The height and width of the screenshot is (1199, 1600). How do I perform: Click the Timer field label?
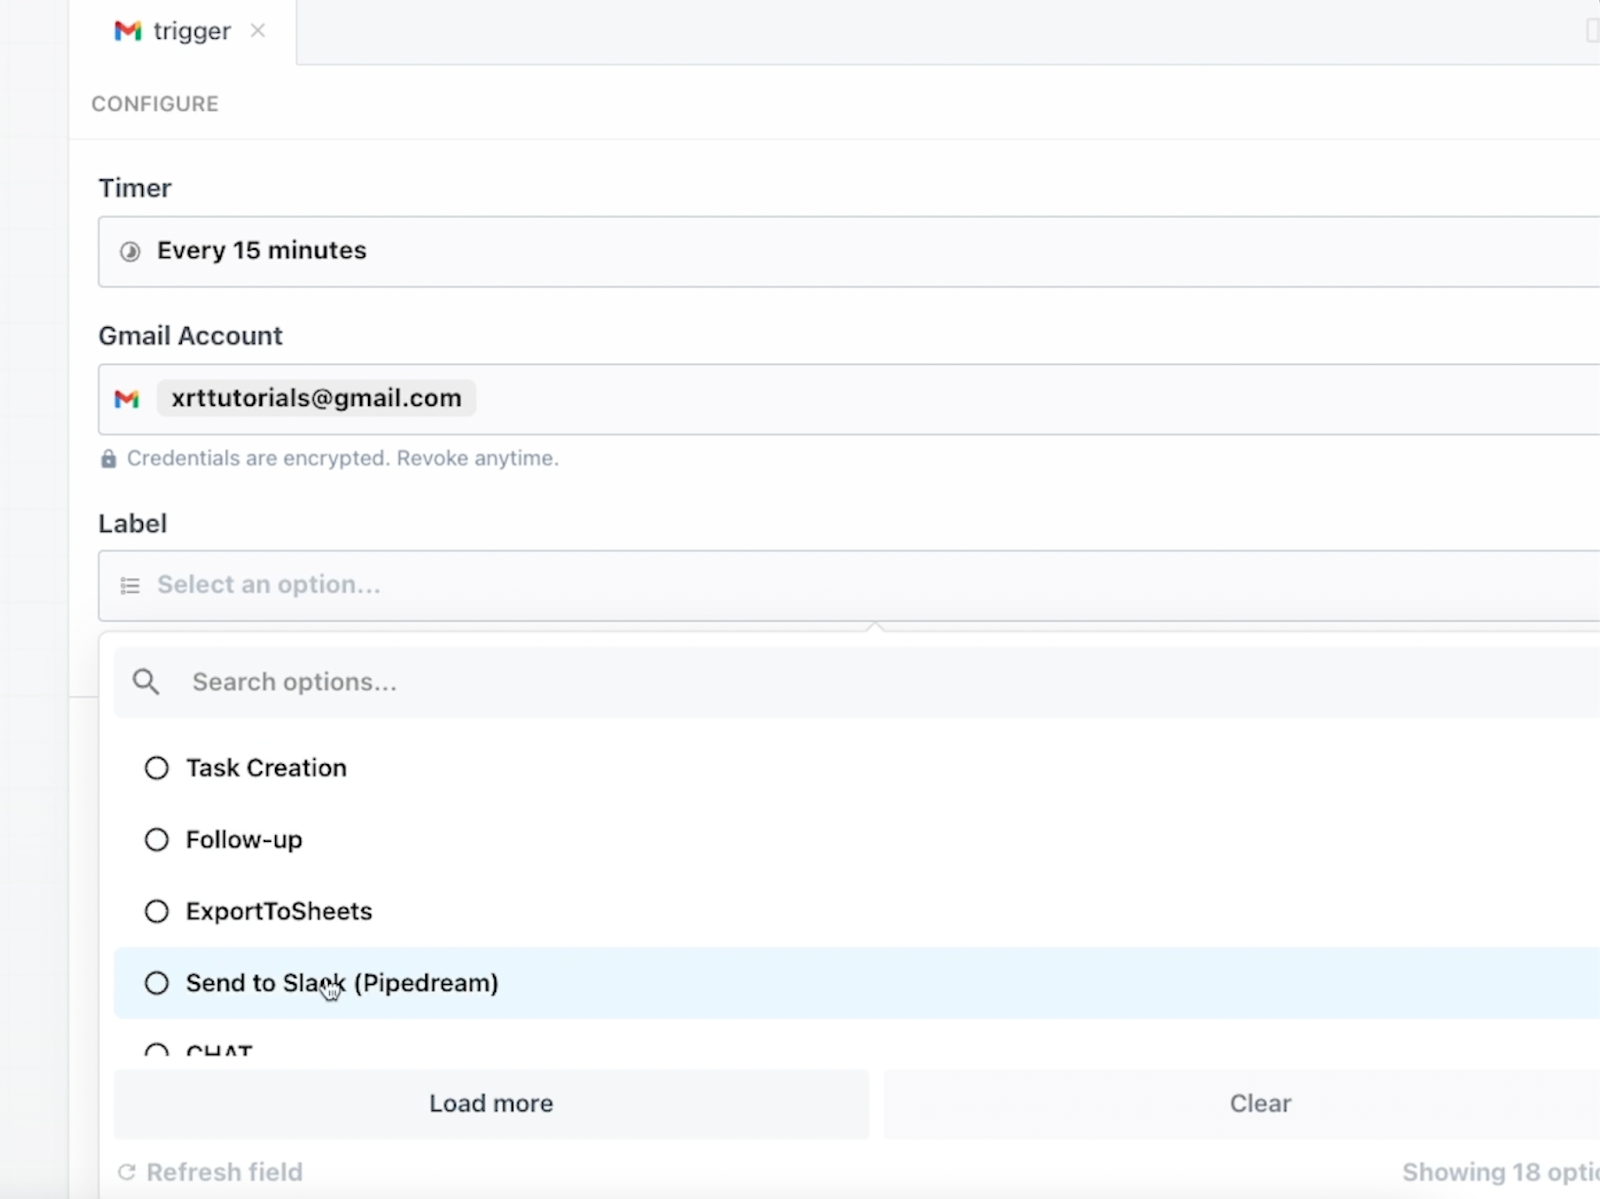click(x=135, y=188)
